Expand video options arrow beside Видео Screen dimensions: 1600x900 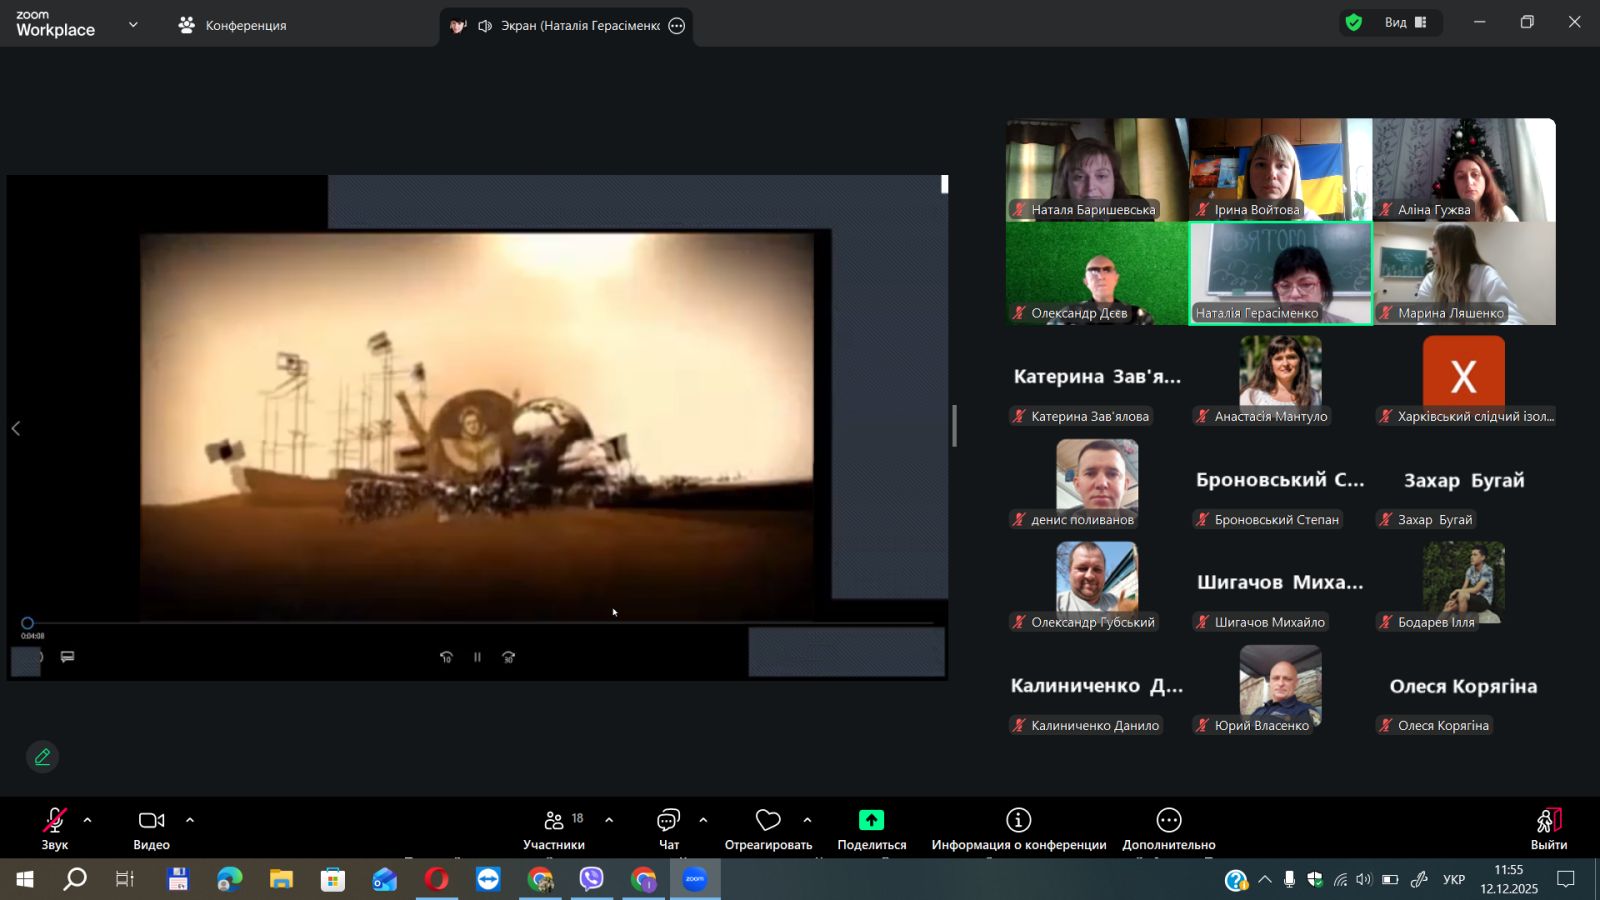[190, 820]
